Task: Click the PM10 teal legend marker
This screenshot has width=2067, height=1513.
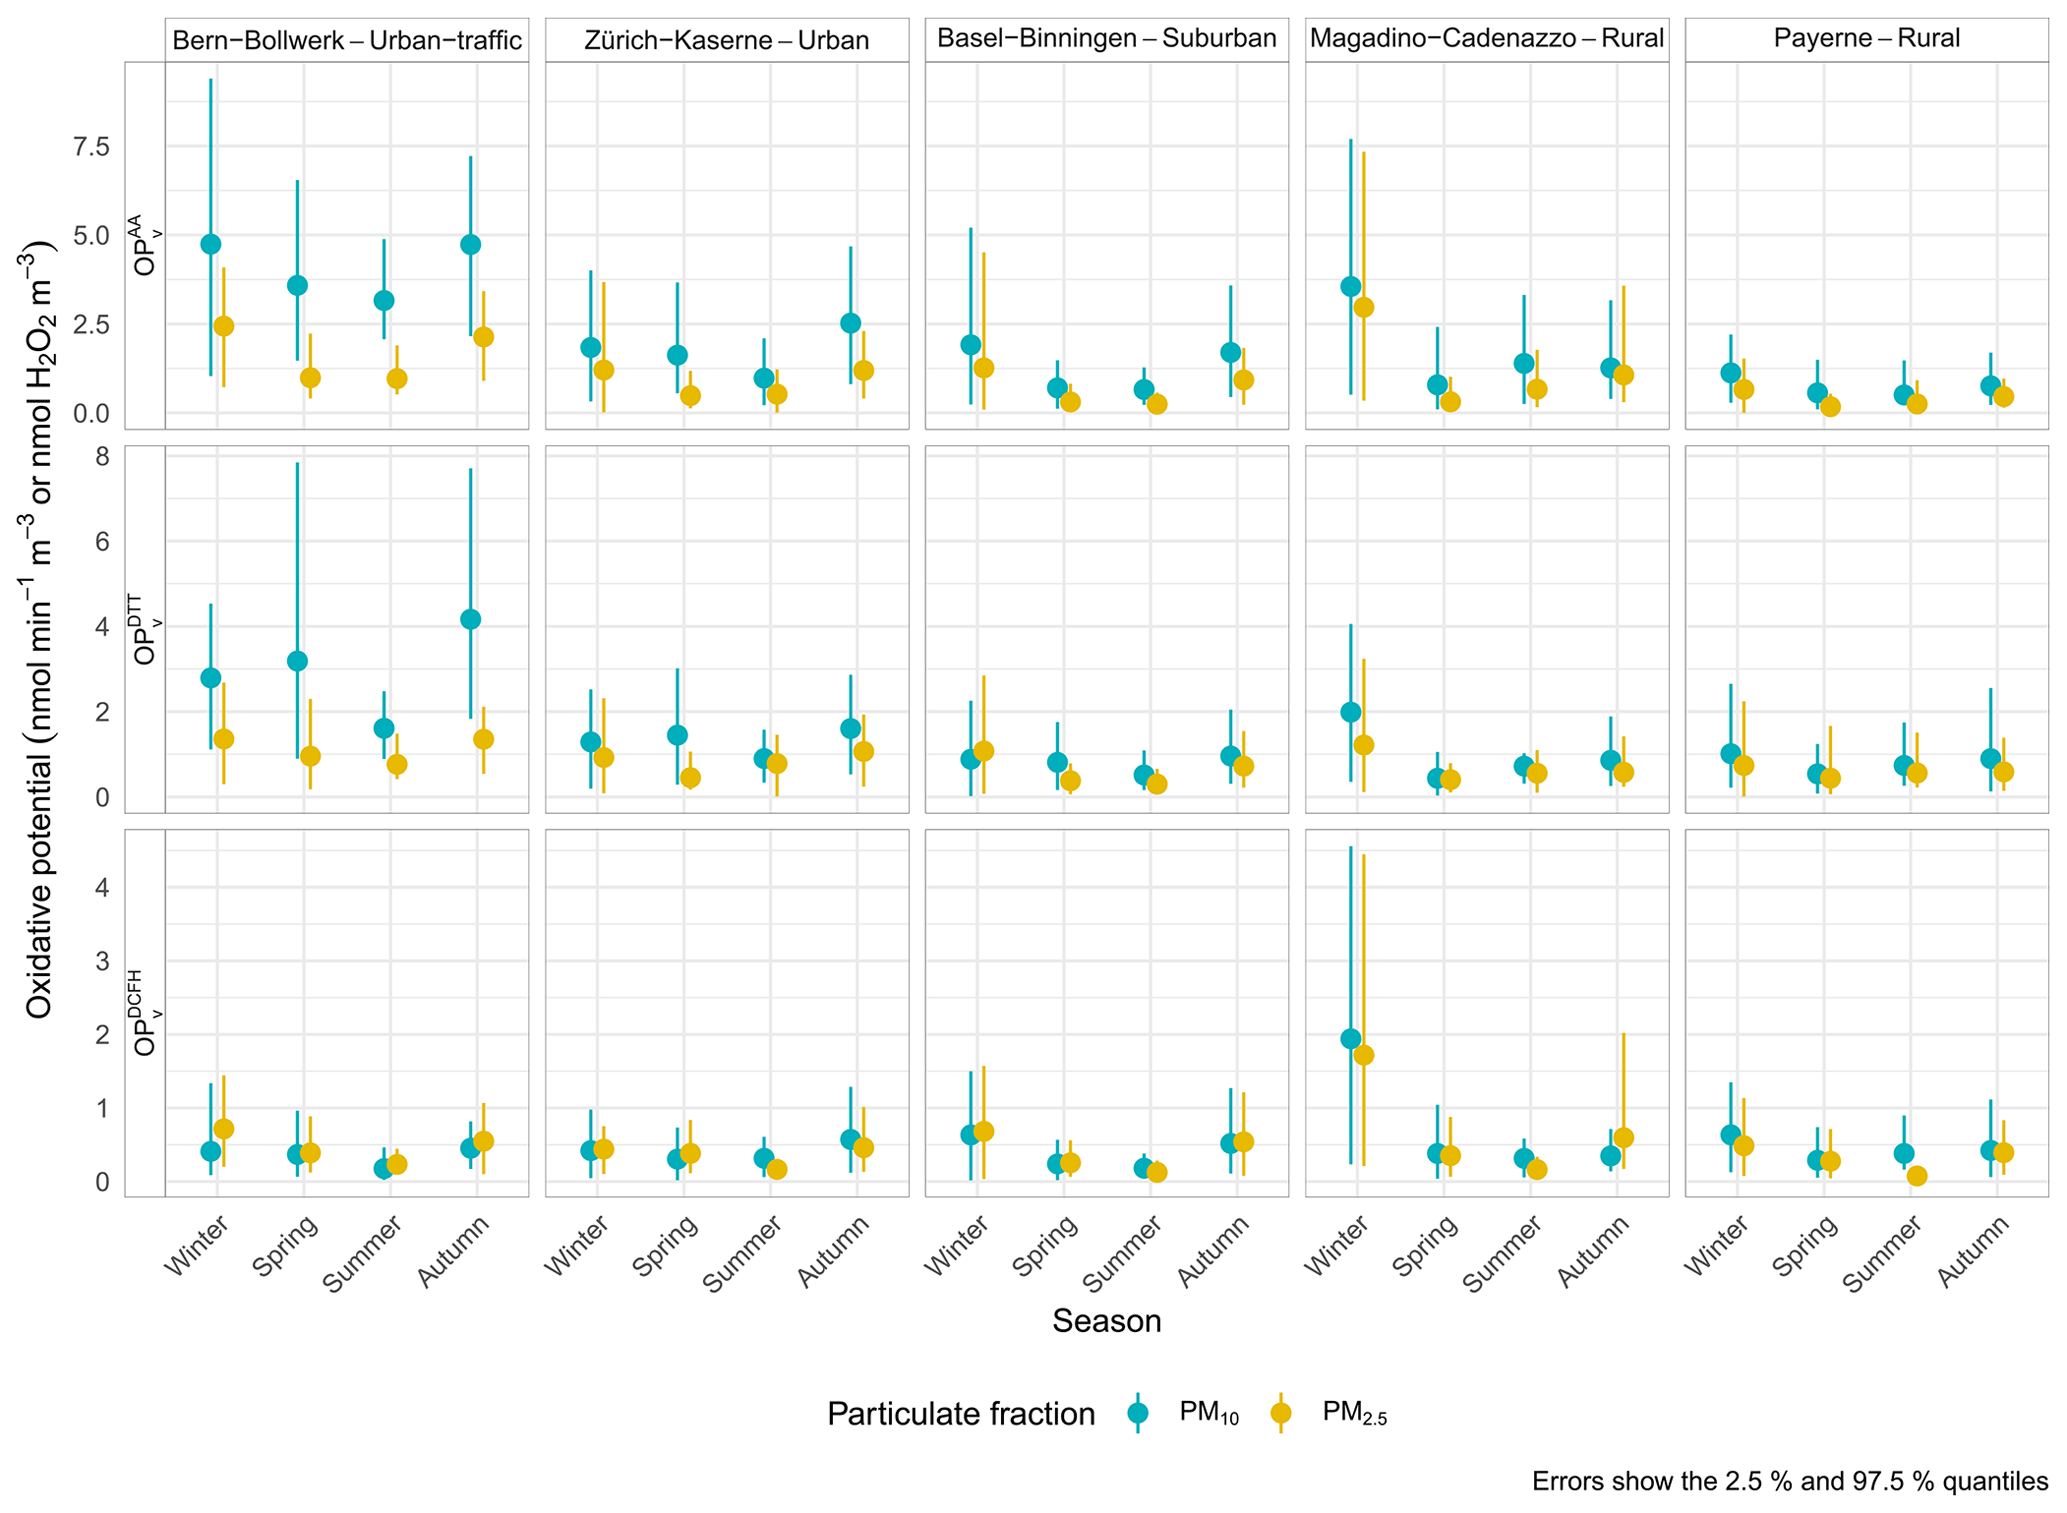Action: click(x=1137, y=1412)
